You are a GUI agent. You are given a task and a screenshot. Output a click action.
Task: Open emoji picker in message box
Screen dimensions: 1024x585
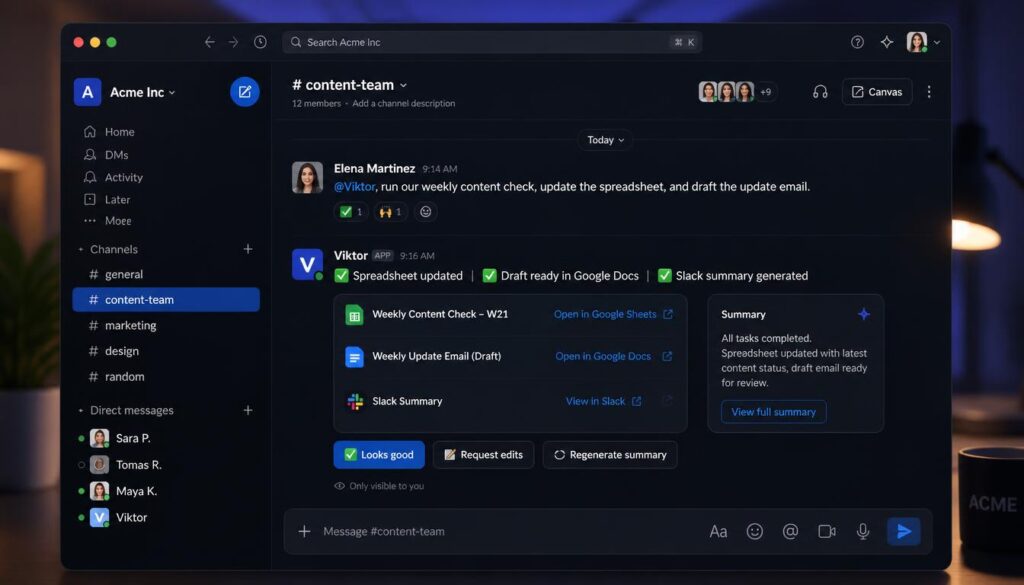coord(754,531)
